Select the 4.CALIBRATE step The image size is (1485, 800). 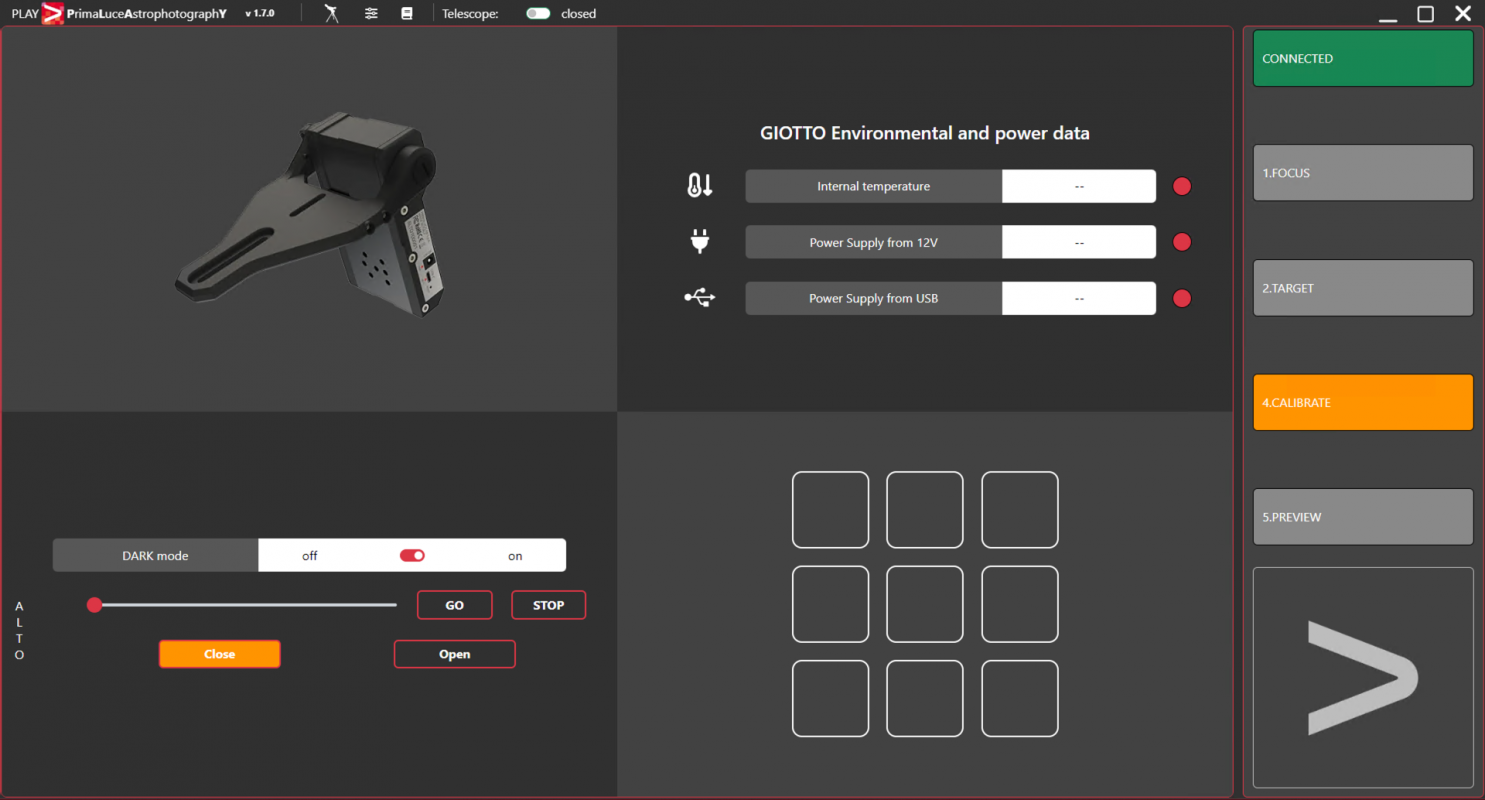tap(1363, 402)
